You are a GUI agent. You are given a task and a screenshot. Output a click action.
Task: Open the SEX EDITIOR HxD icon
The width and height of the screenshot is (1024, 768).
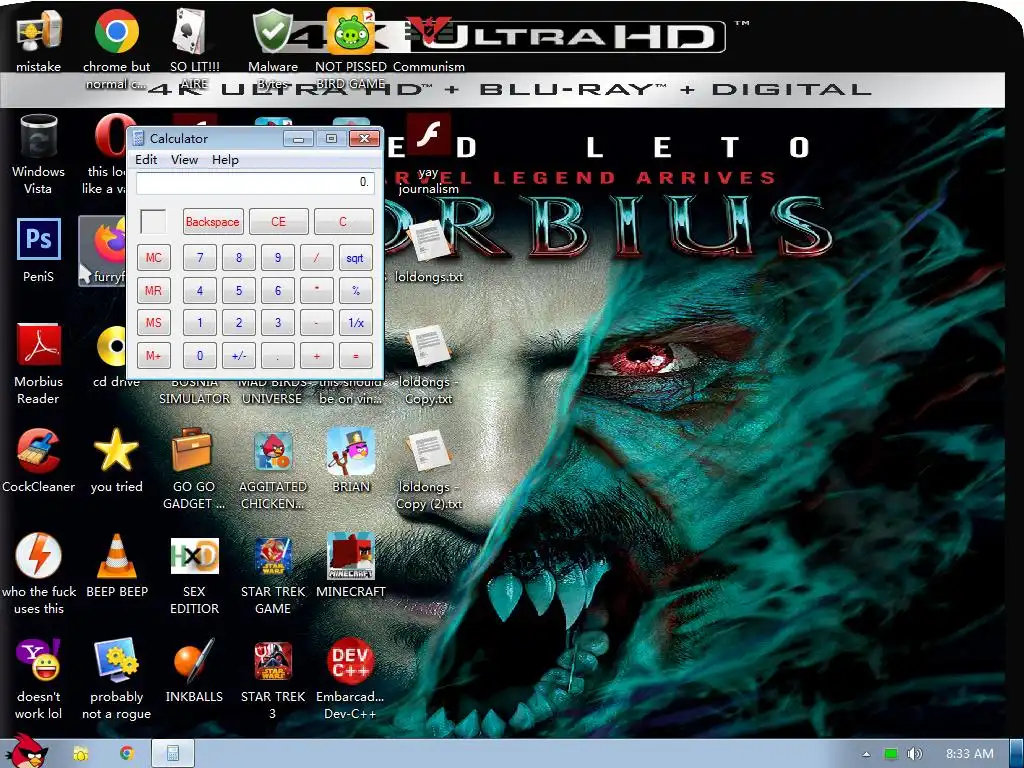click(194, 575)
